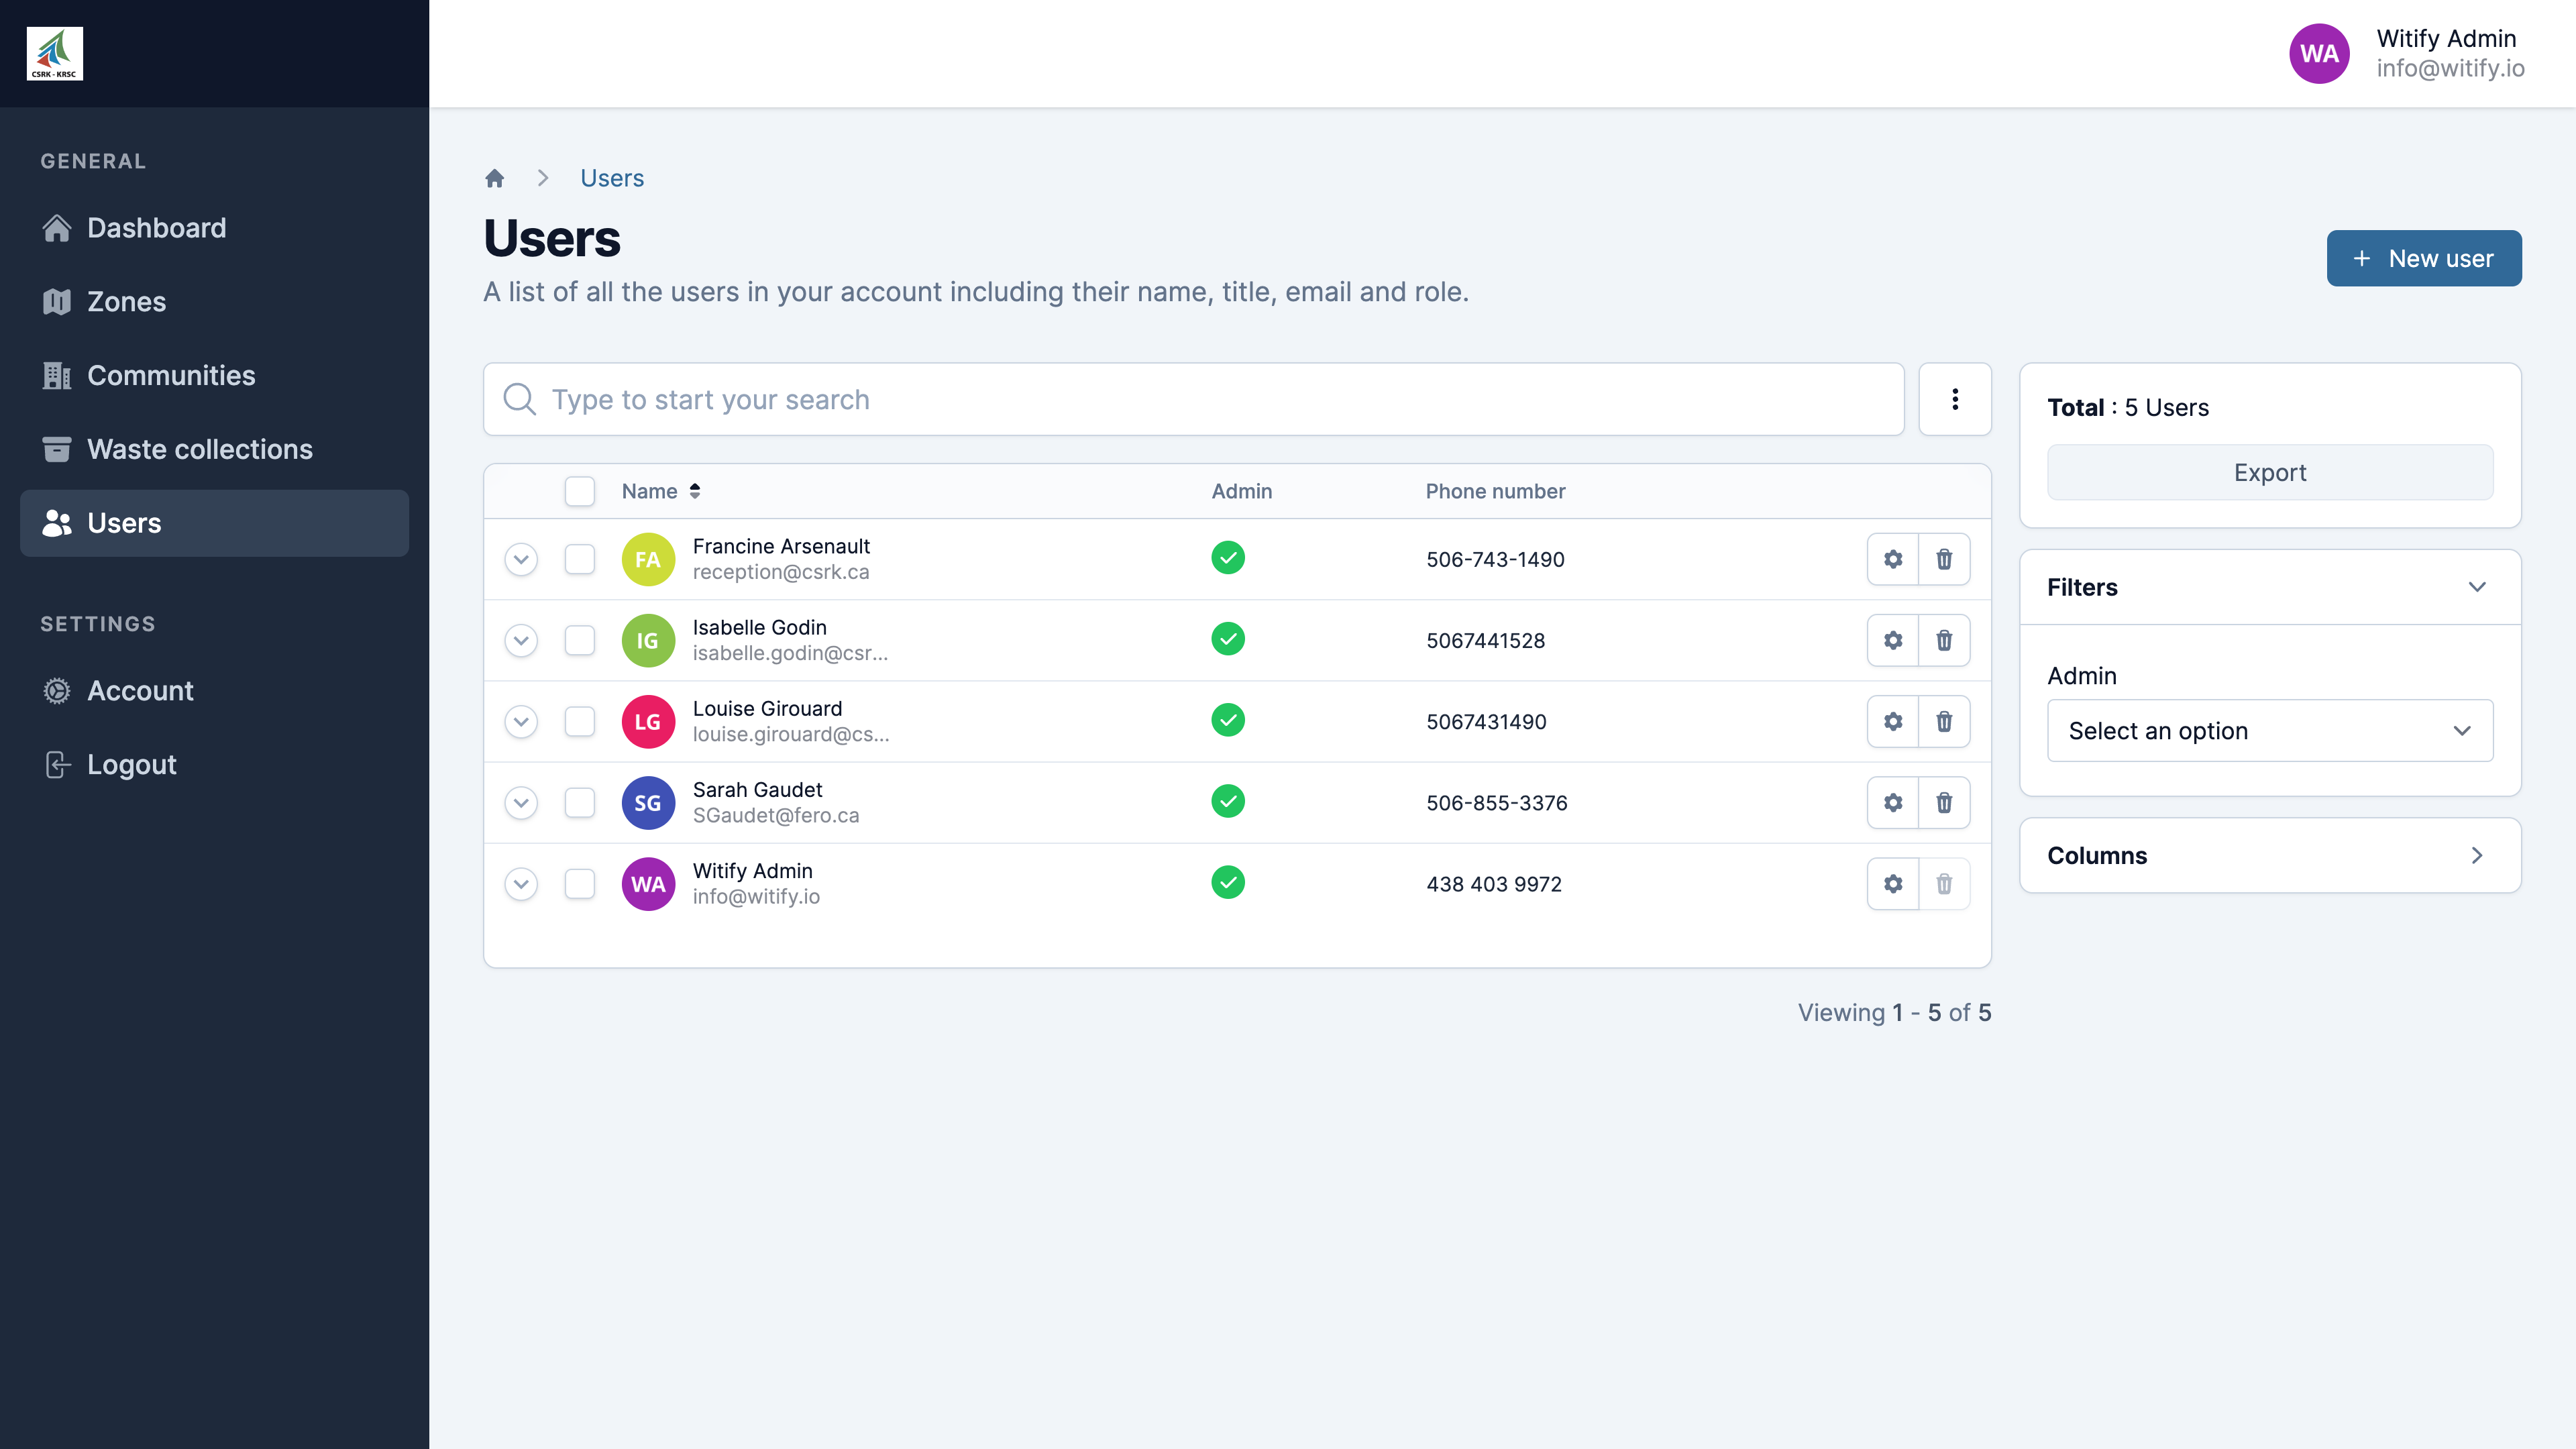
Task: Open Zones from sidebar menu
Action: tap(126, 301)
